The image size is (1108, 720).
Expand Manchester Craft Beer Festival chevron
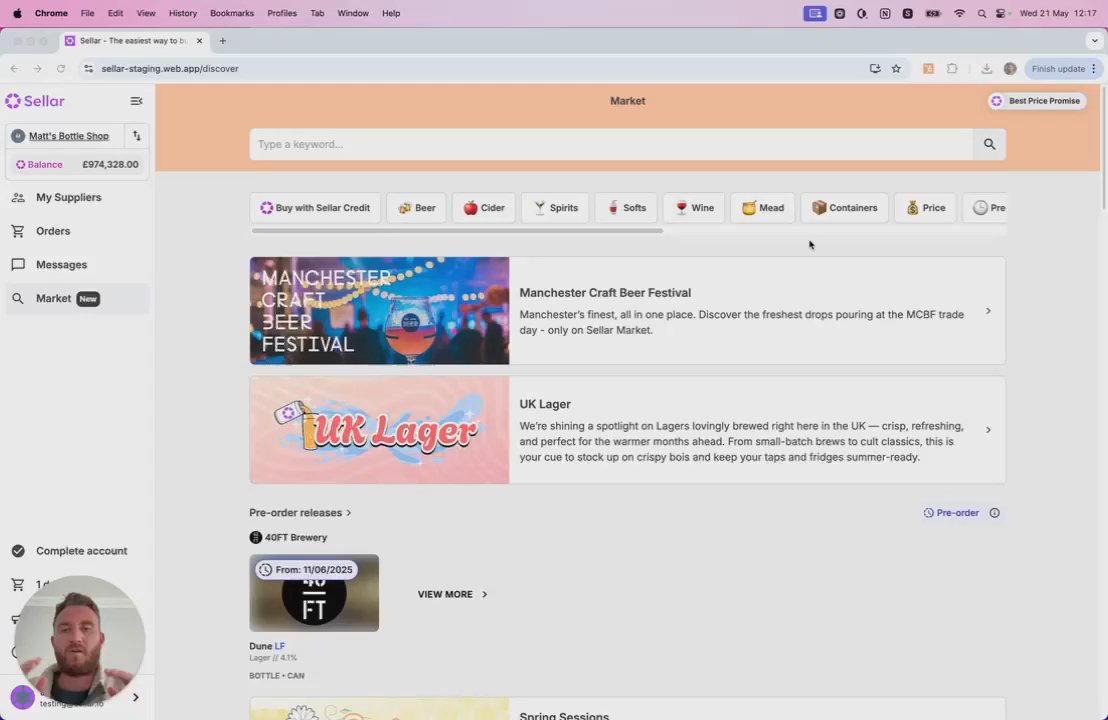coord(988,311)
